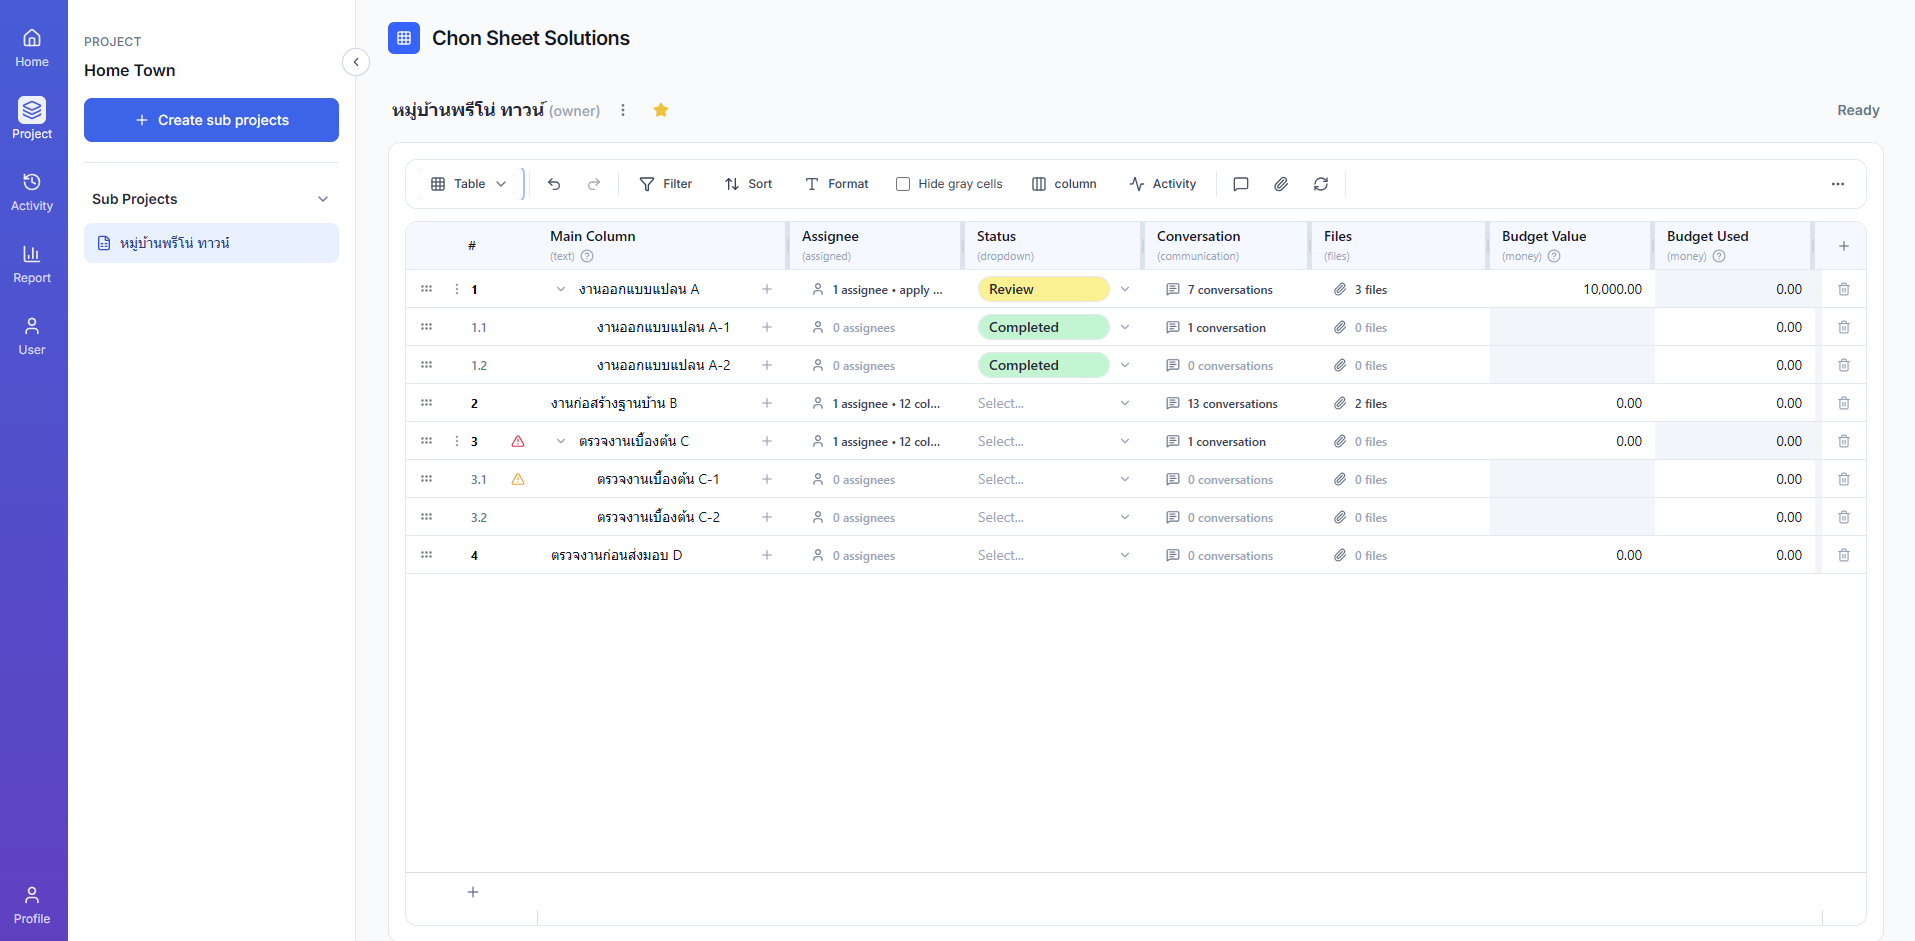Collapse row 3 ตรวจงานเบื้องต้น C
Image resolution: width=1915 pixels, height=941 pixels.
561,441
